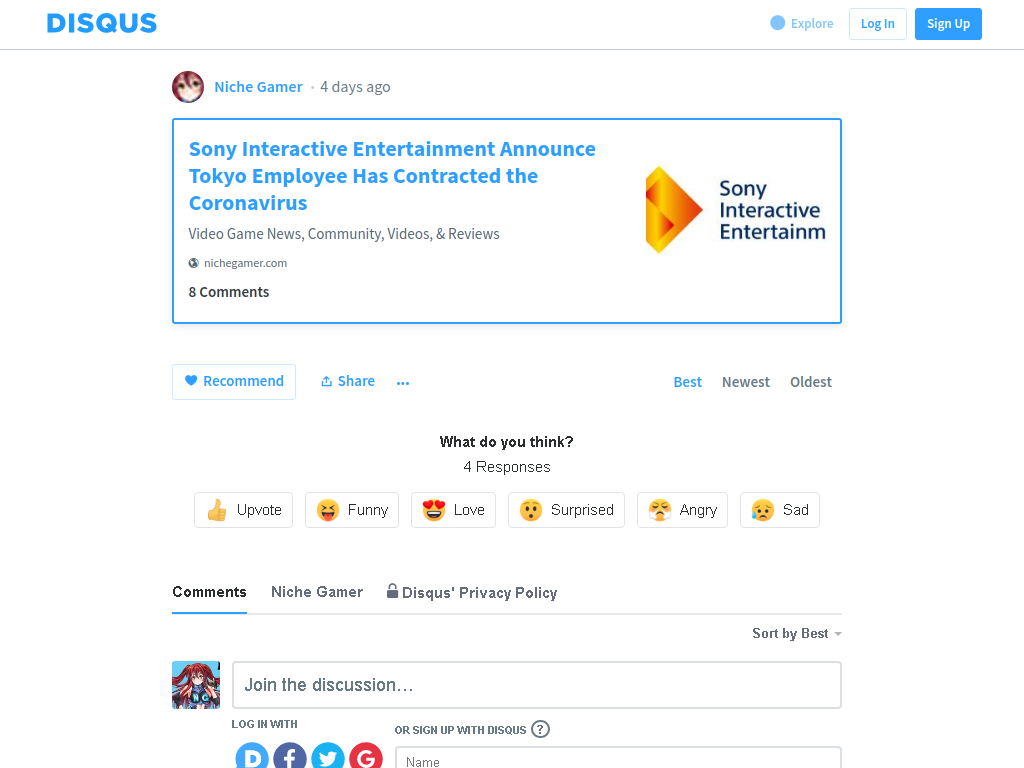
Task: Log in with the Facebook icon
Action: pos(290,756)
